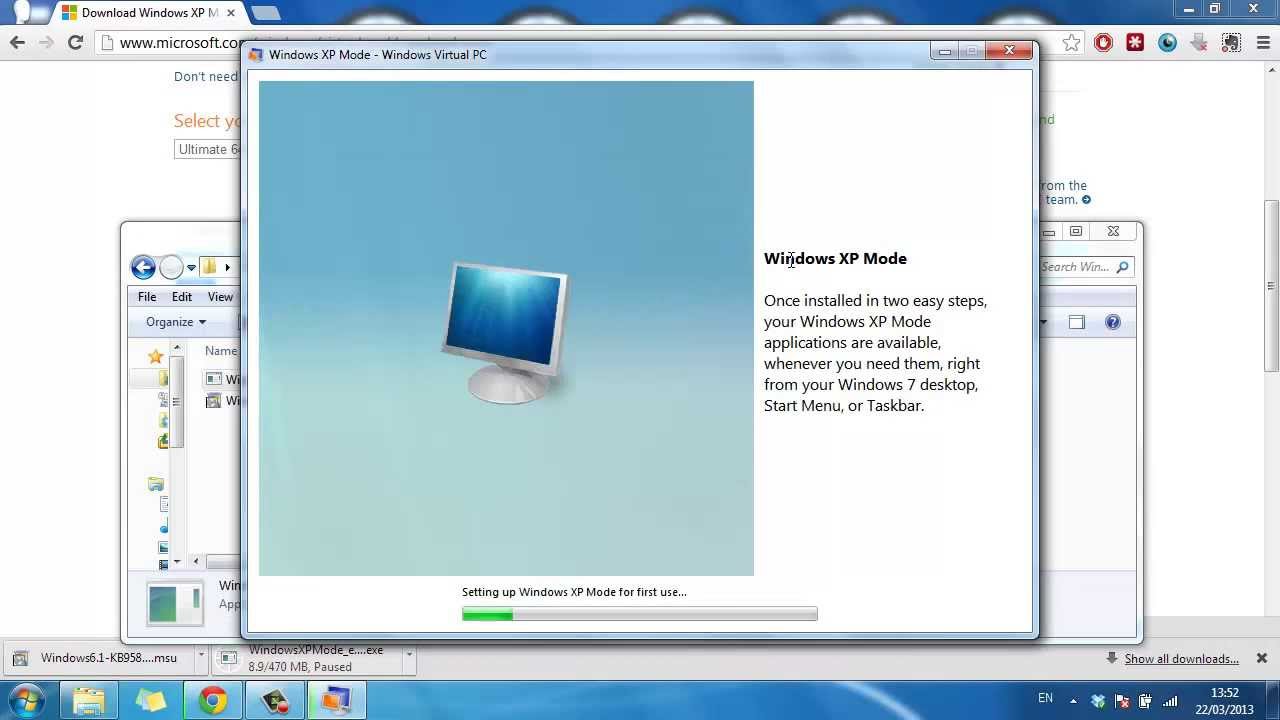Image resolution: width=1280 pixels, height=720 pixels.
Task: Click the file preview thumbnail in details pane
Action: pos(175,603)
